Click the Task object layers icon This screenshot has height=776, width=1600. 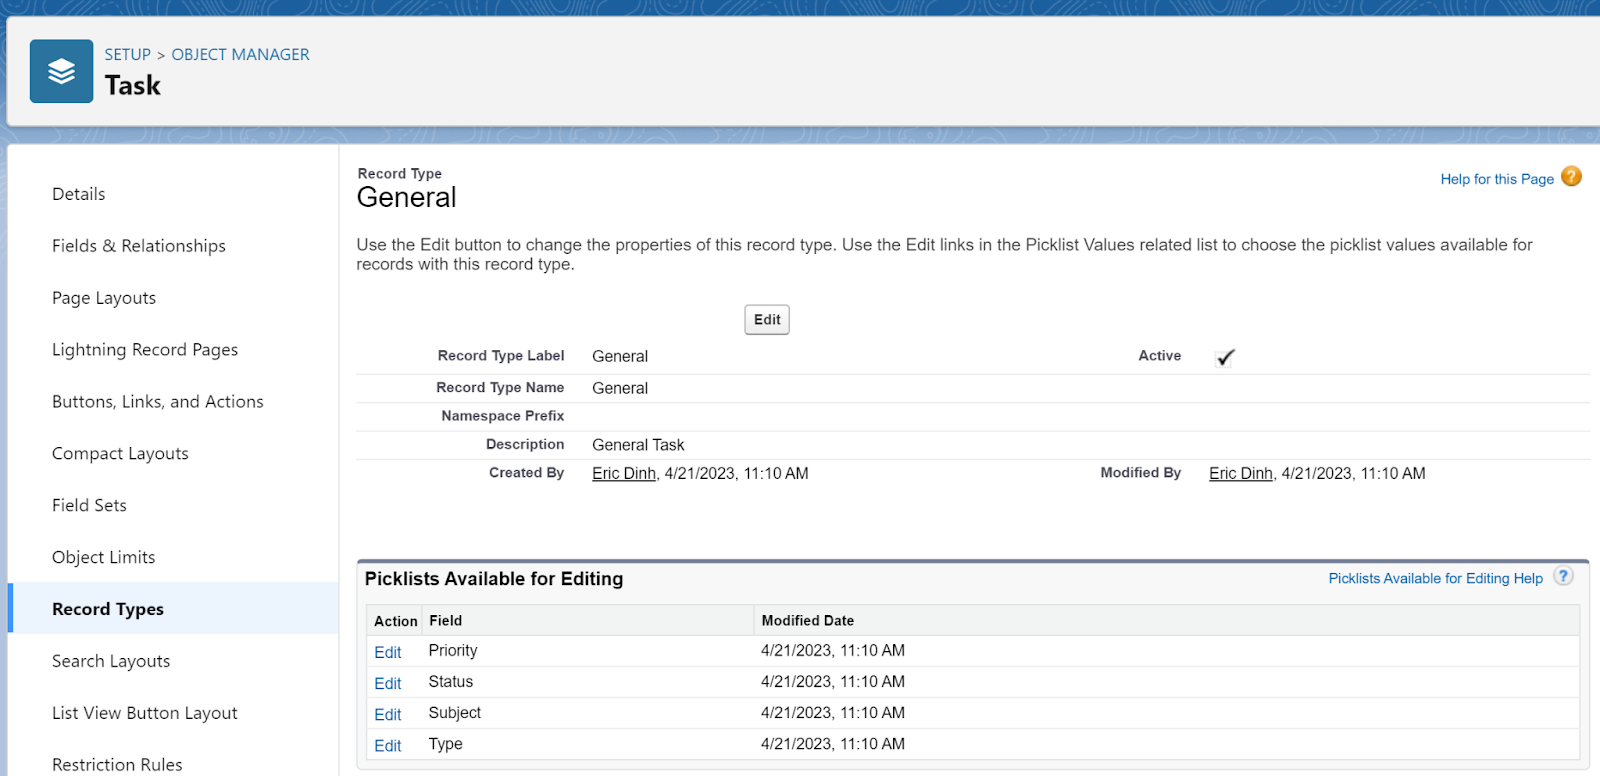click(x=61, y=71)
